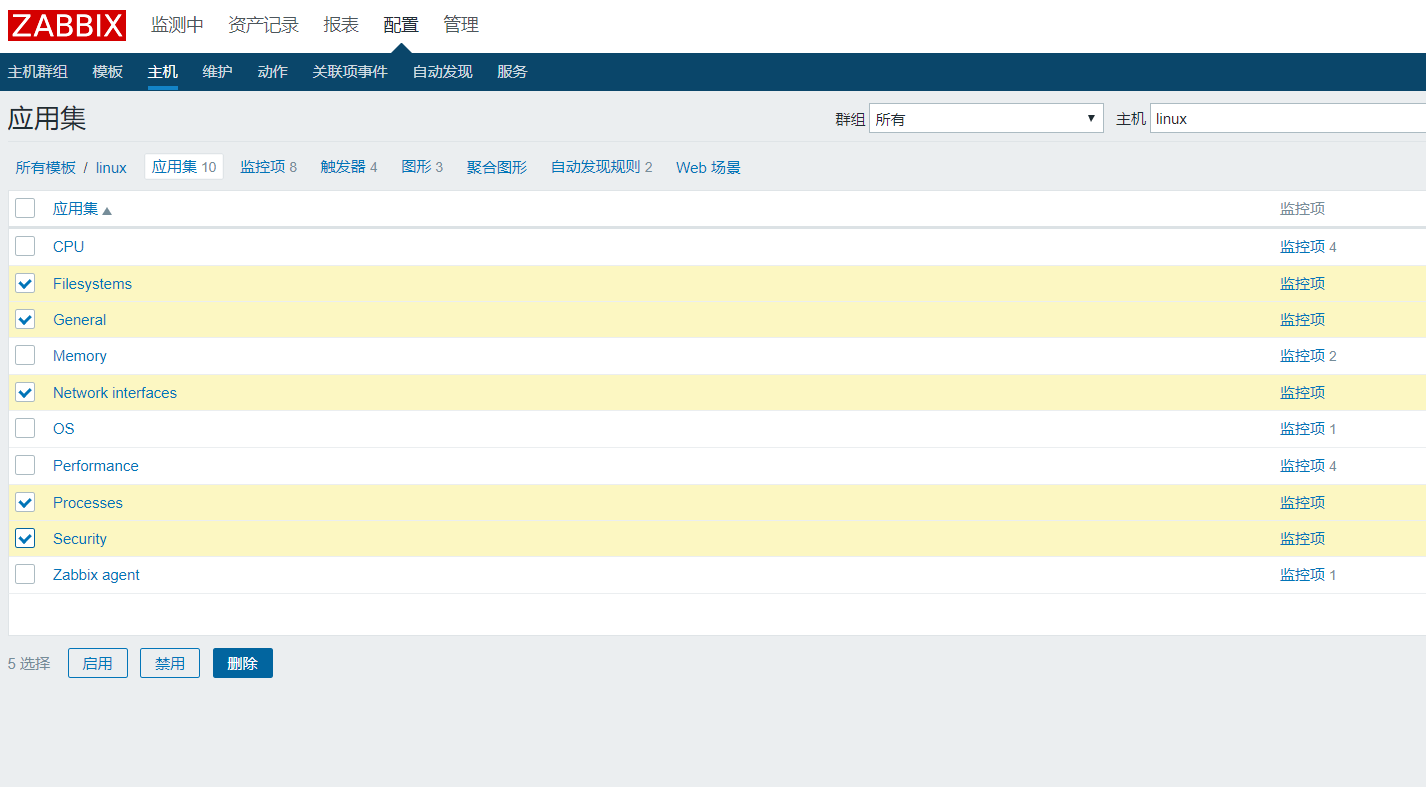Open the 资产记录 top menu
The height and width of the screenshot is (787, 1426).
[263, 25]
